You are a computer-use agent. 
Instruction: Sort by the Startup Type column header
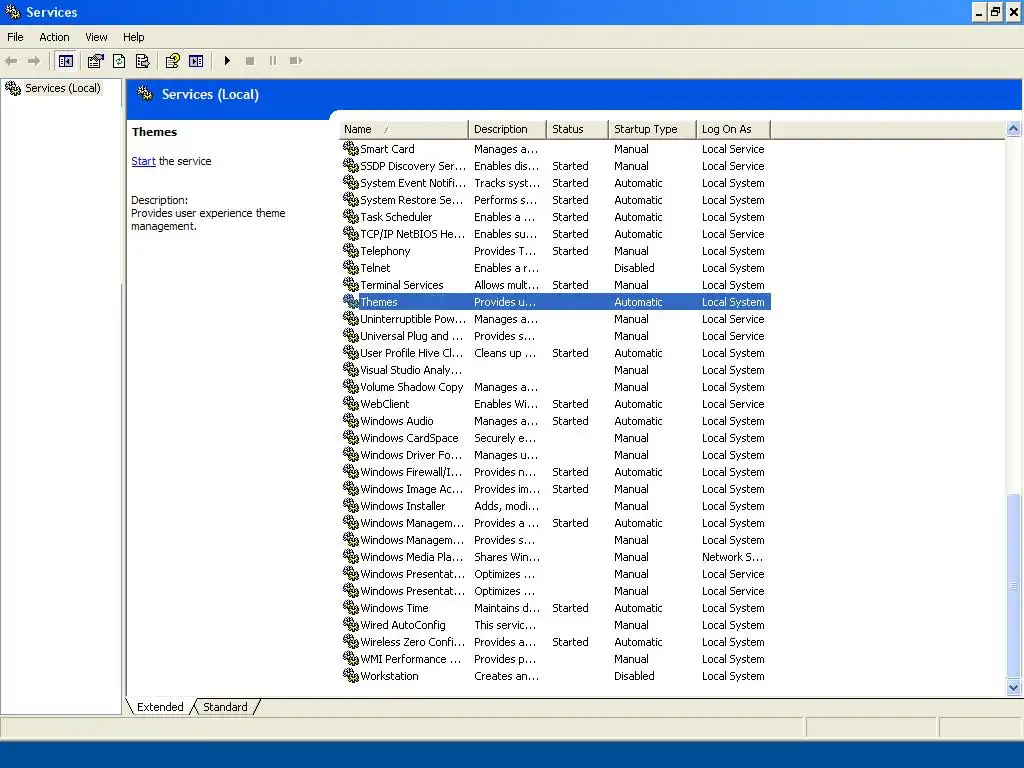[652, 129]
